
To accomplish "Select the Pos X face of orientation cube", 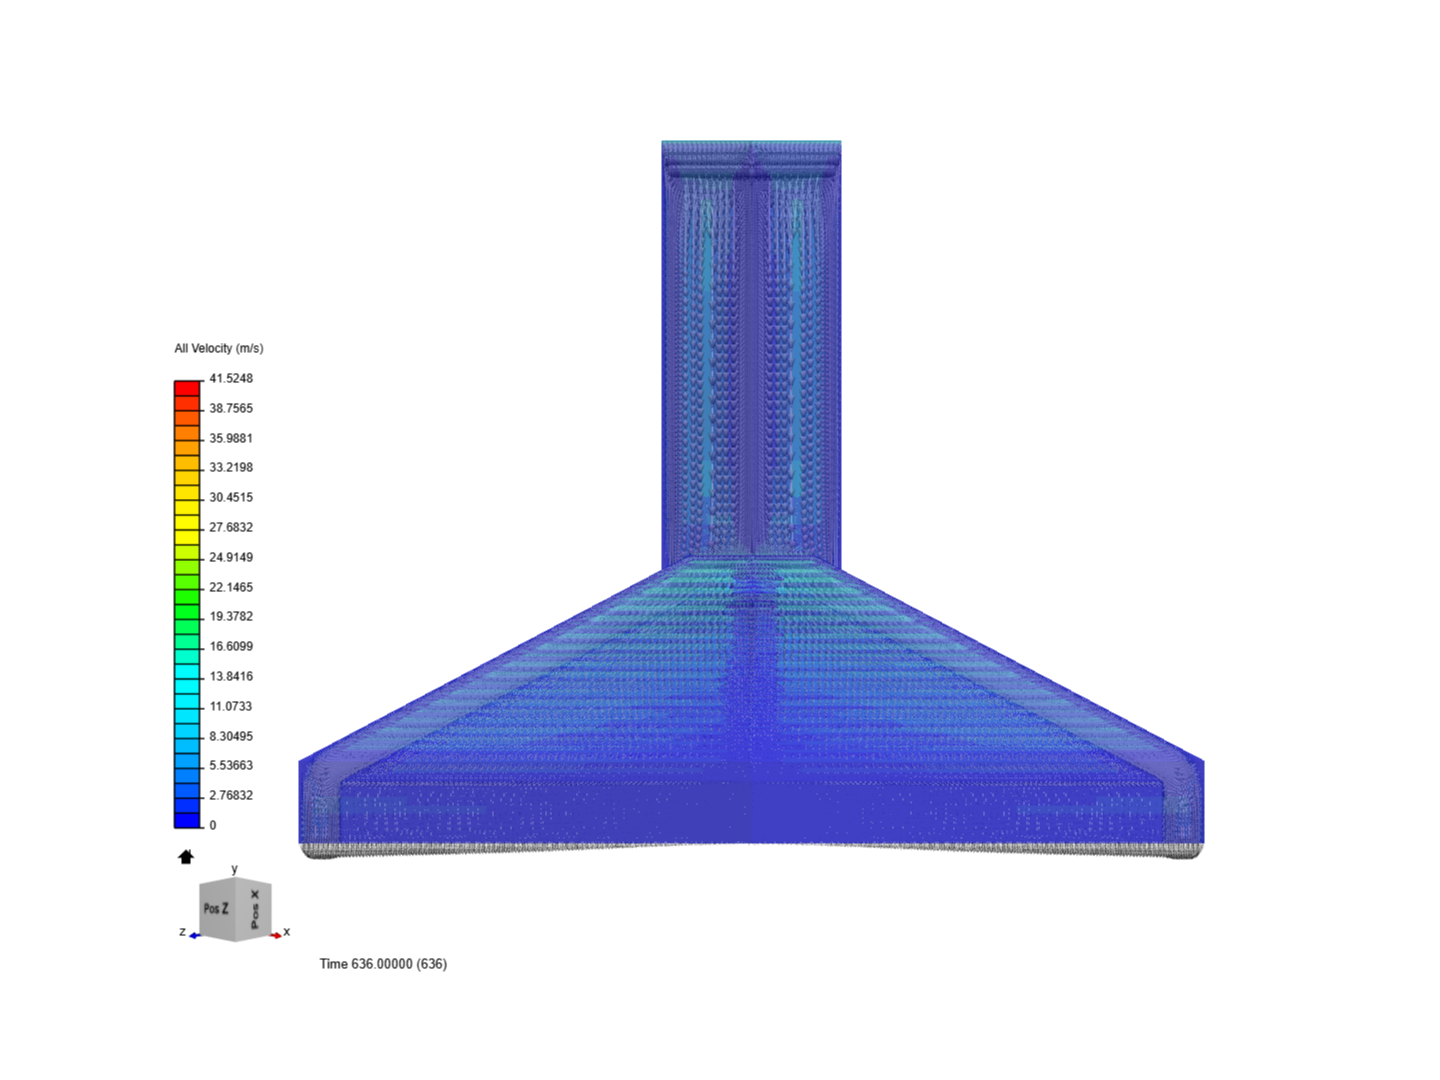I will click(x=254, y=908).
